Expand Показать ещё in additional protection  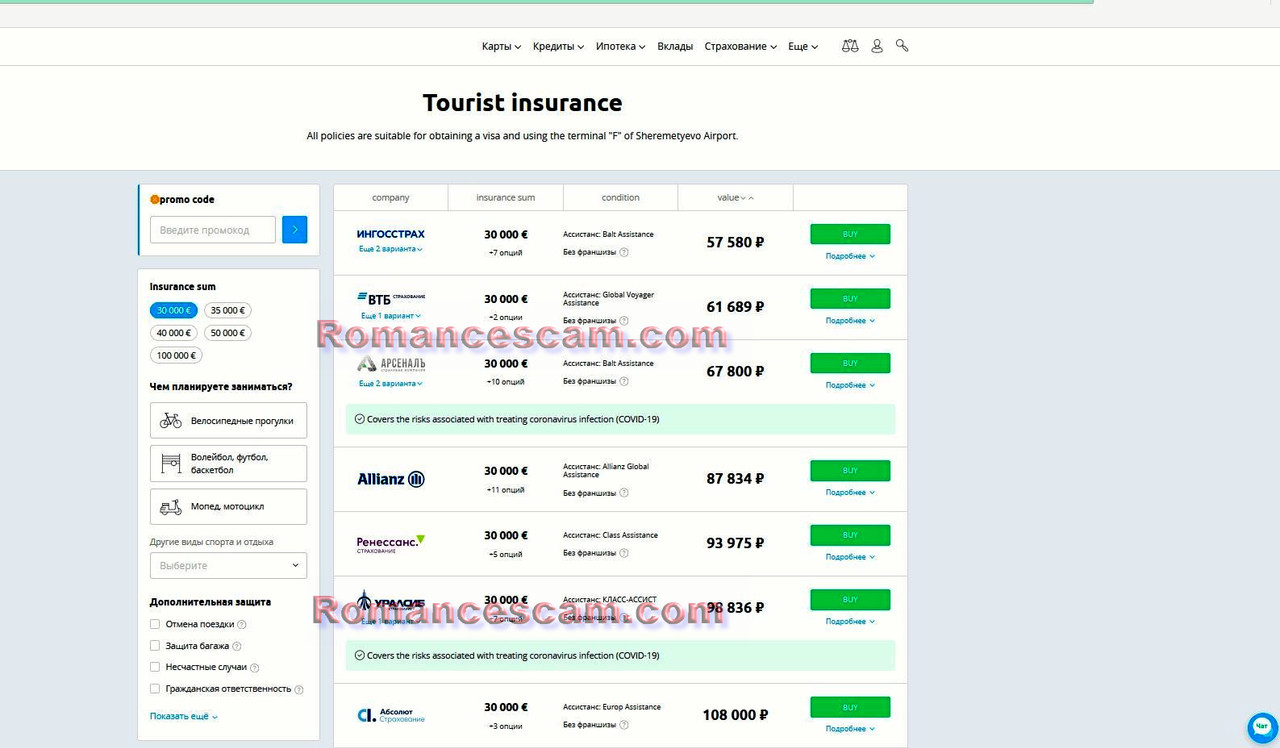tap(184, 717)
